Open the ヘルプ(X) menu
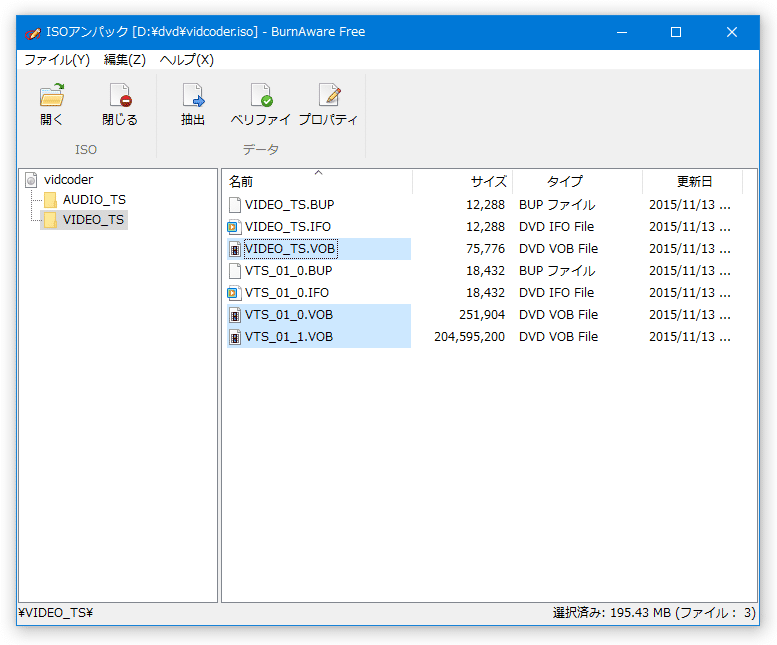The width and height of the screenshot is (777, 645). [x=187, y=60]
